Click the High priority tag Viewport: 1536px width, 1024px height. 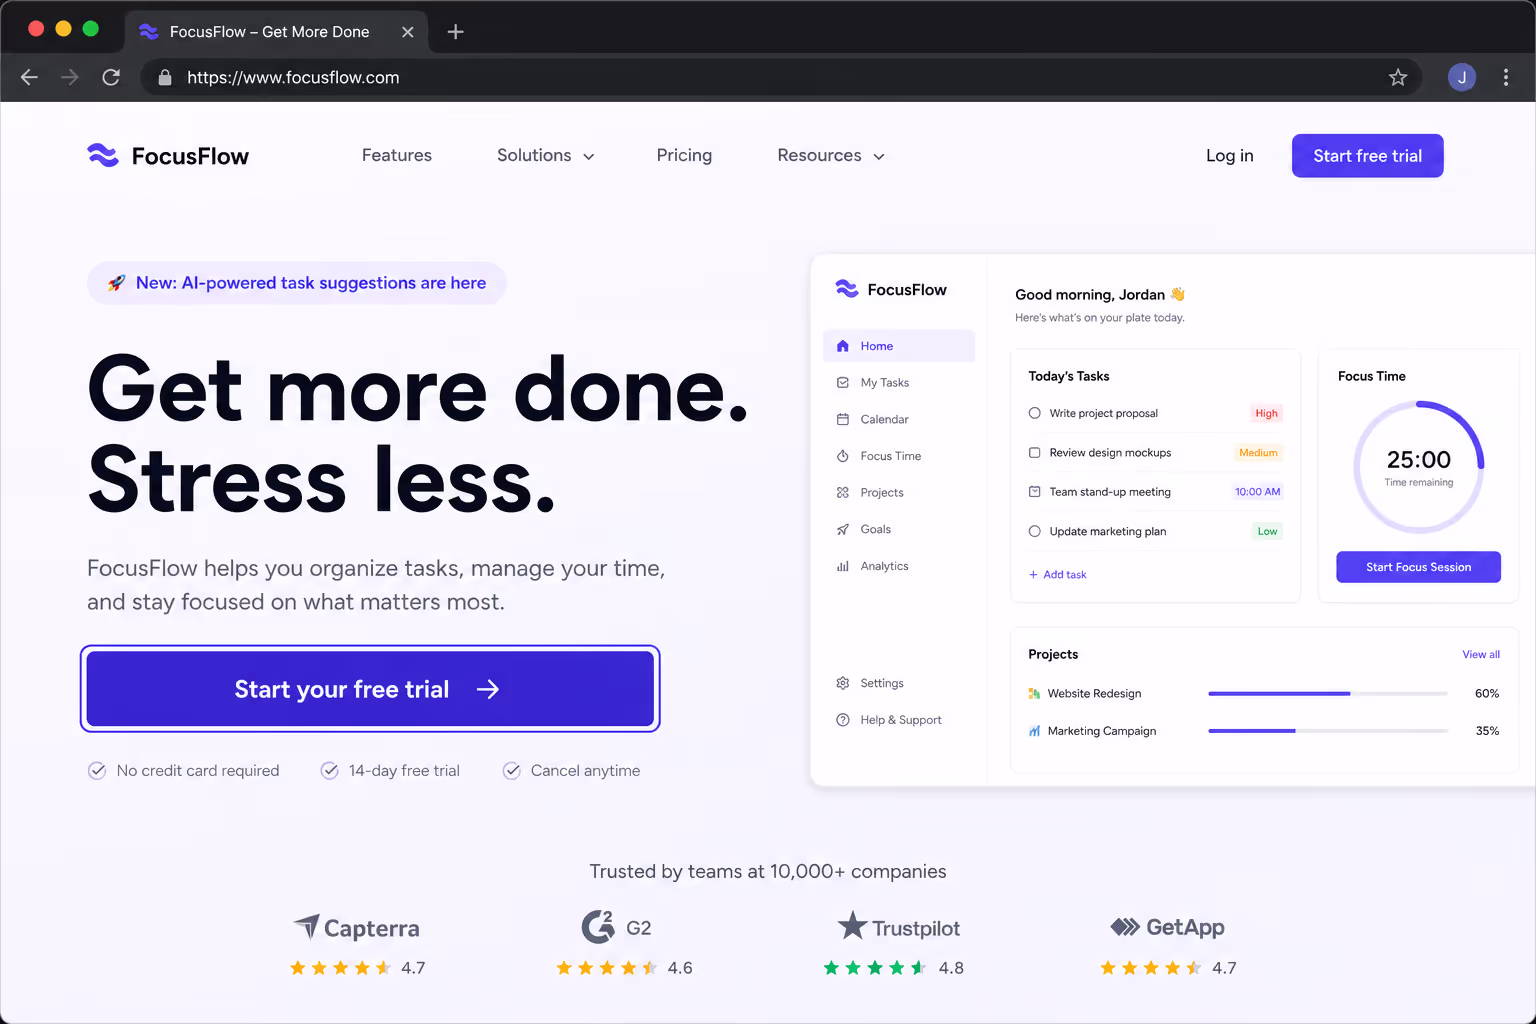pos(1266,413)
